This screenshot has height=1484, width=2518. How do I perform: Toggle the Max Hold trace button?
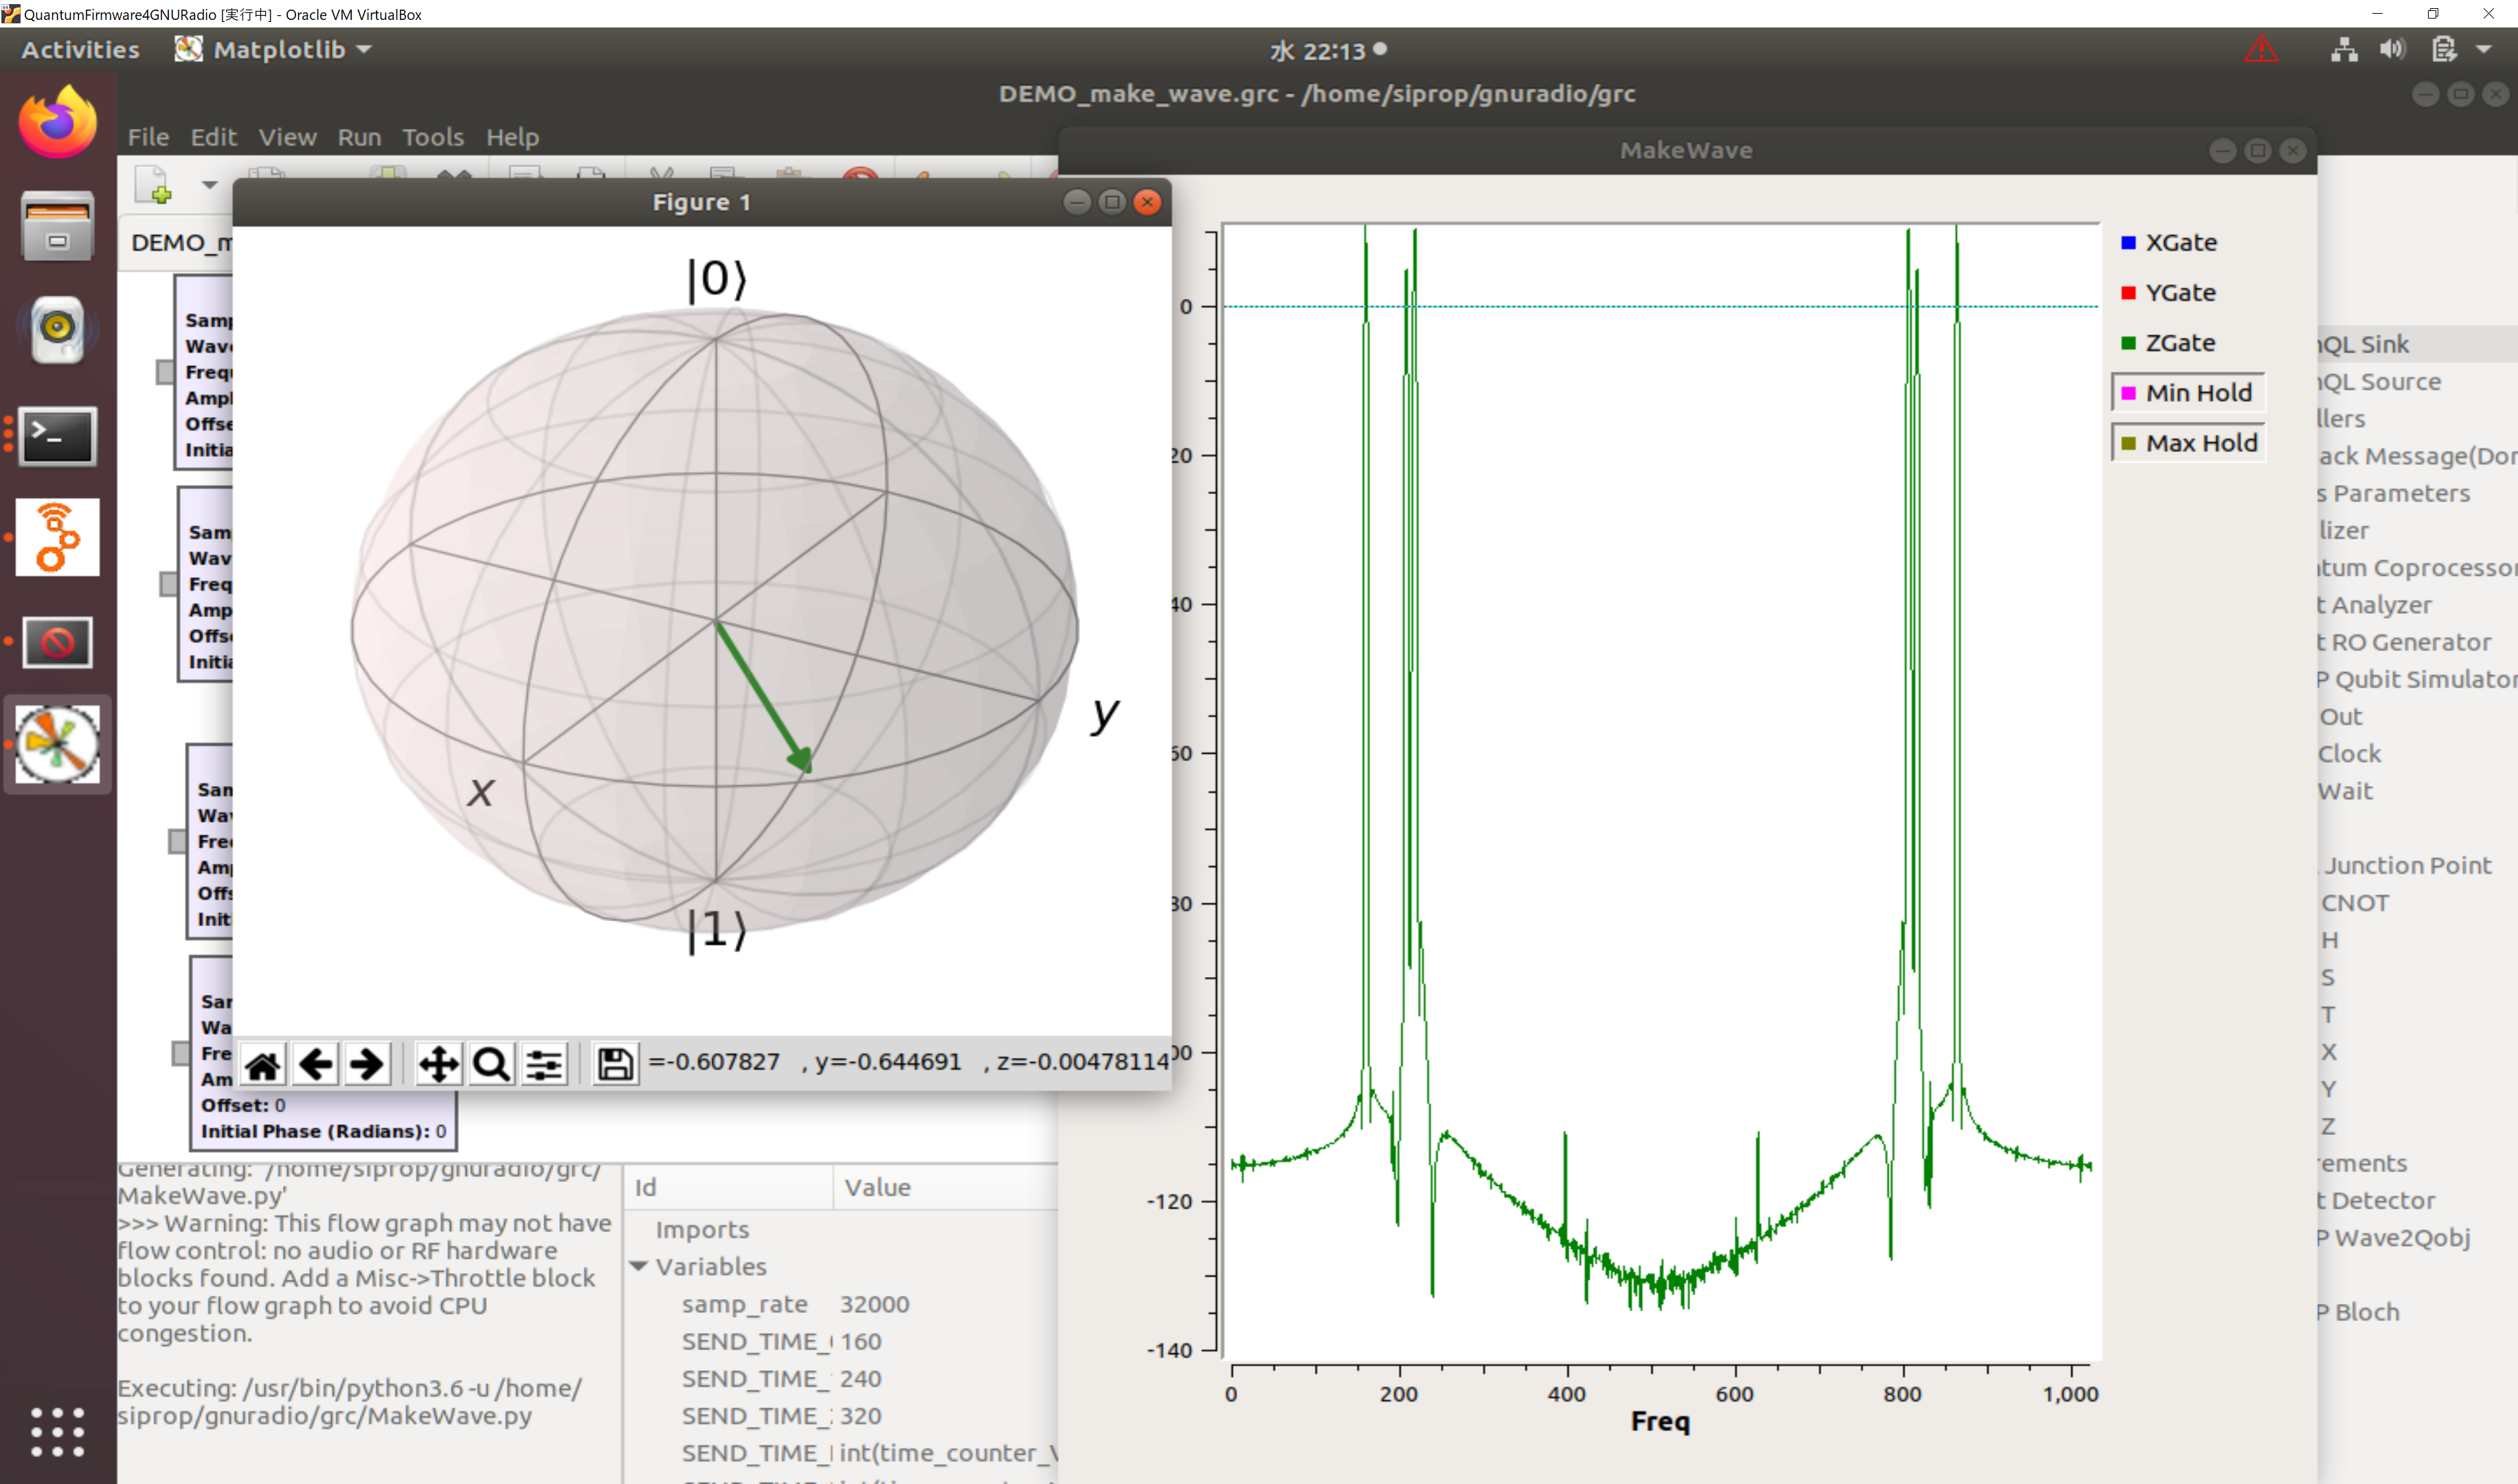coord(2187,443)
